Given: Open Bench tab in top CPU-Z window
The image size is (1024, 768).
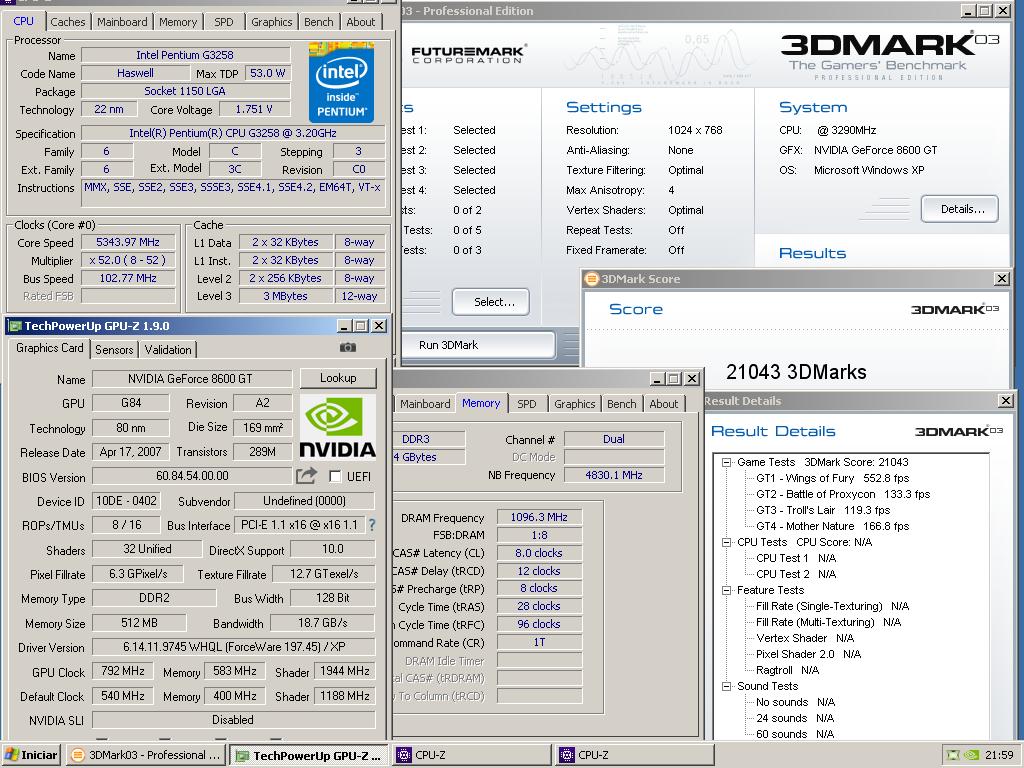Looking at the screenshot, I should coord(319,22).
